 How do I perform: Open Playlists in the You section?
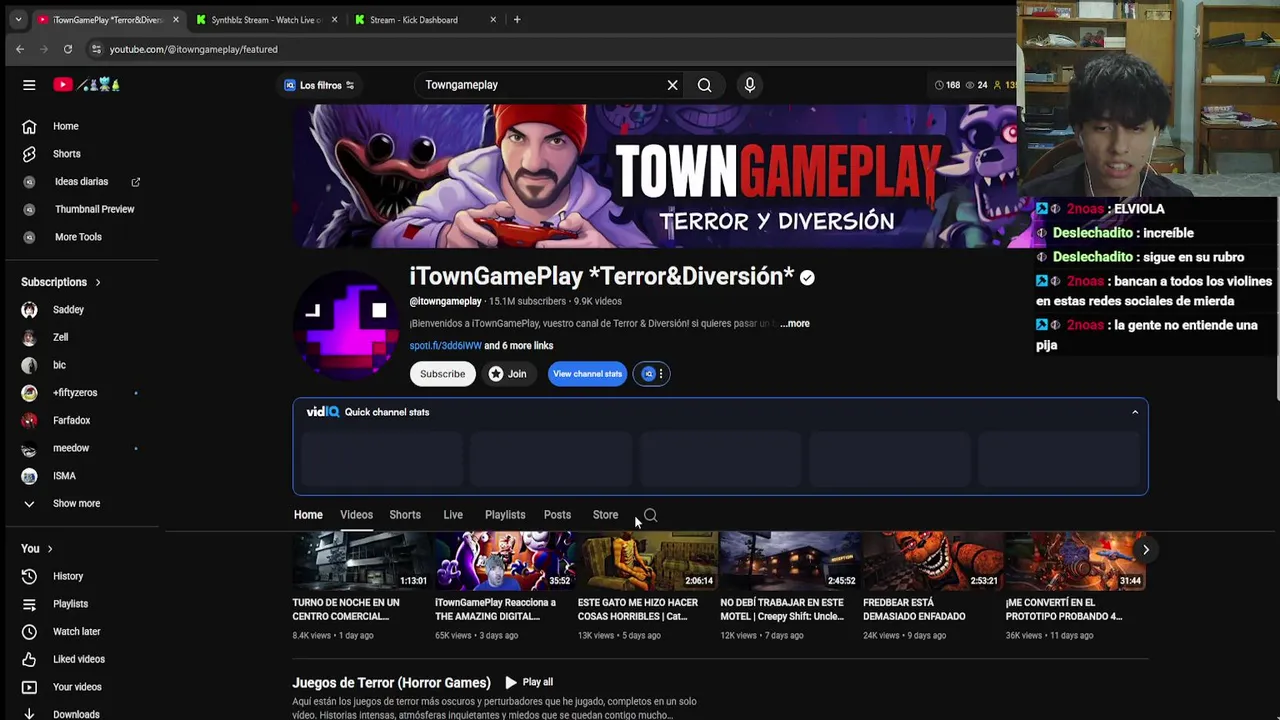point(70,604)
